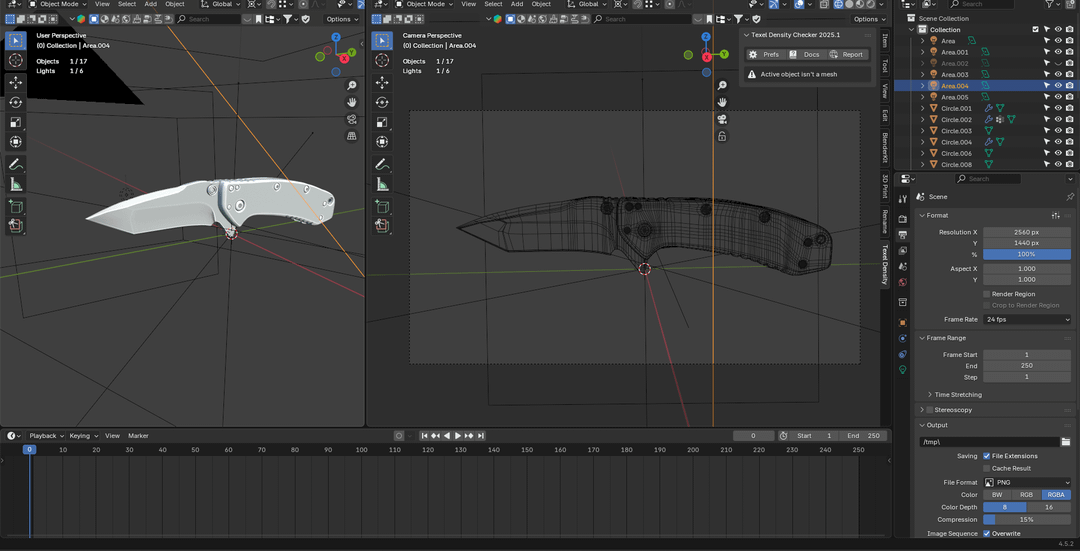This screenshot has width=1080, height=551.
Task: Open the Keying menu in timeline
Action: [80, 436]
